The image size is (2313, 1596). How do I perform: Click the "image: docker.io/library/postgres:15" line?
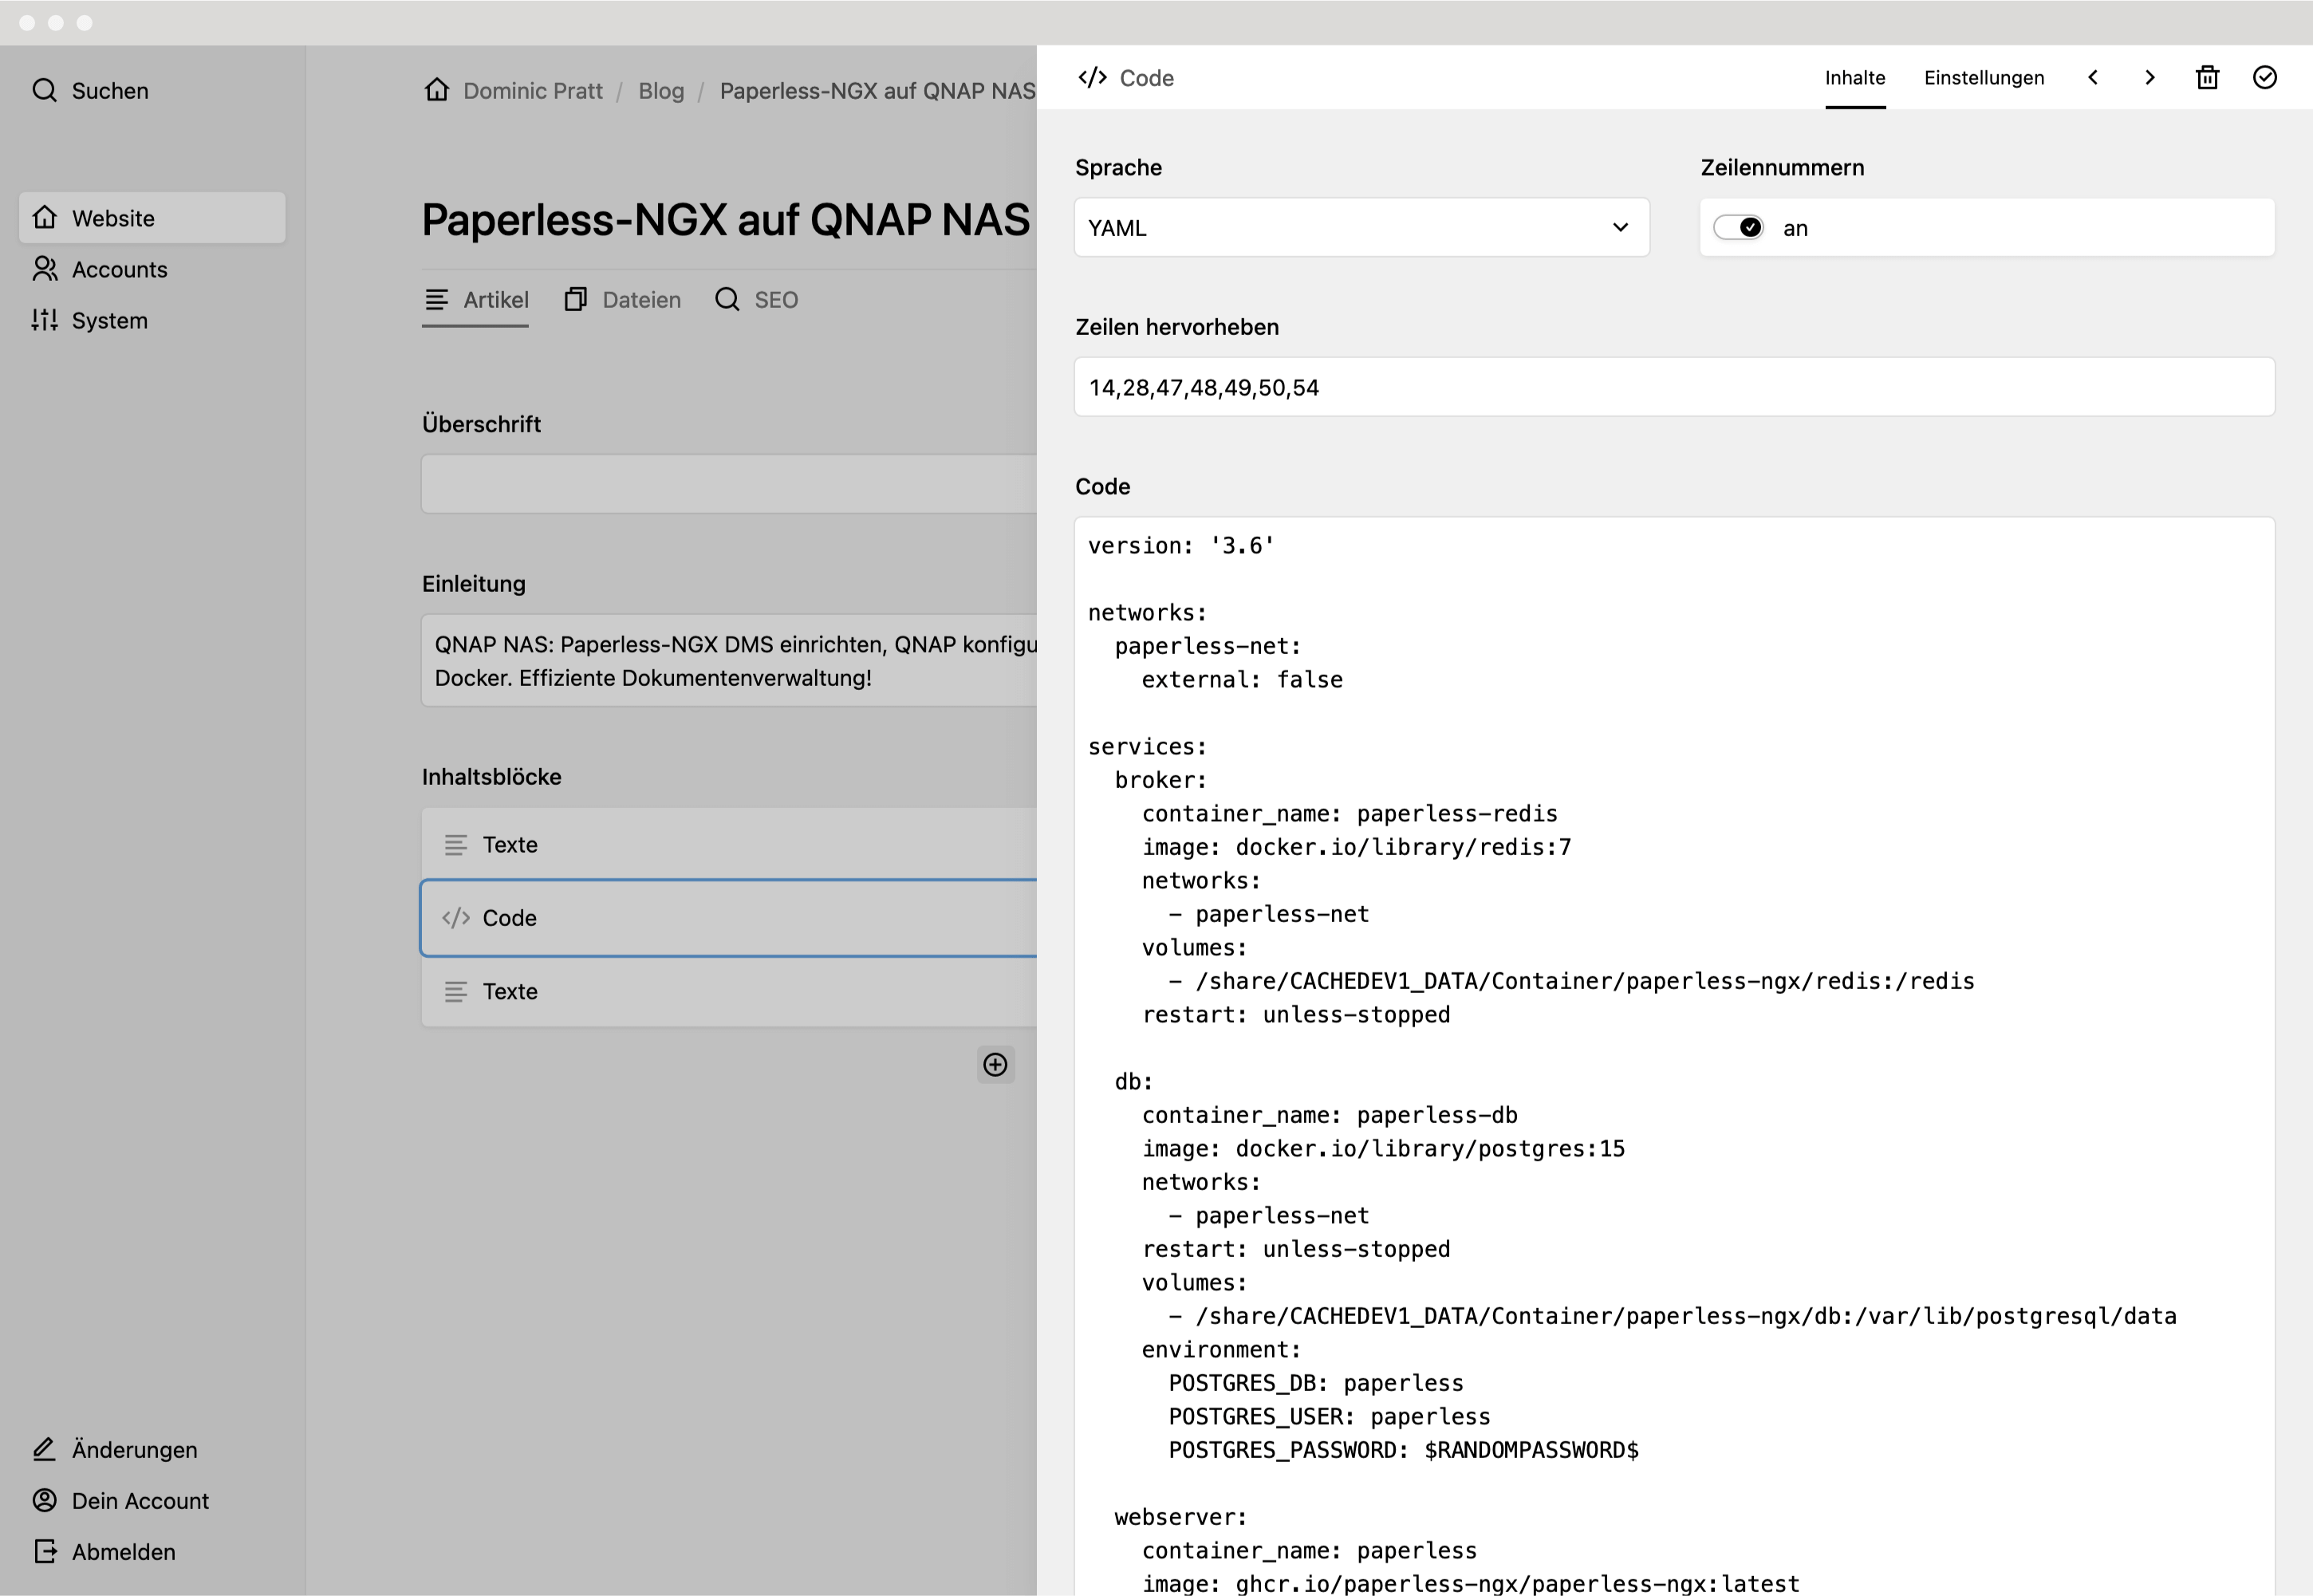pos(1383,1148)
